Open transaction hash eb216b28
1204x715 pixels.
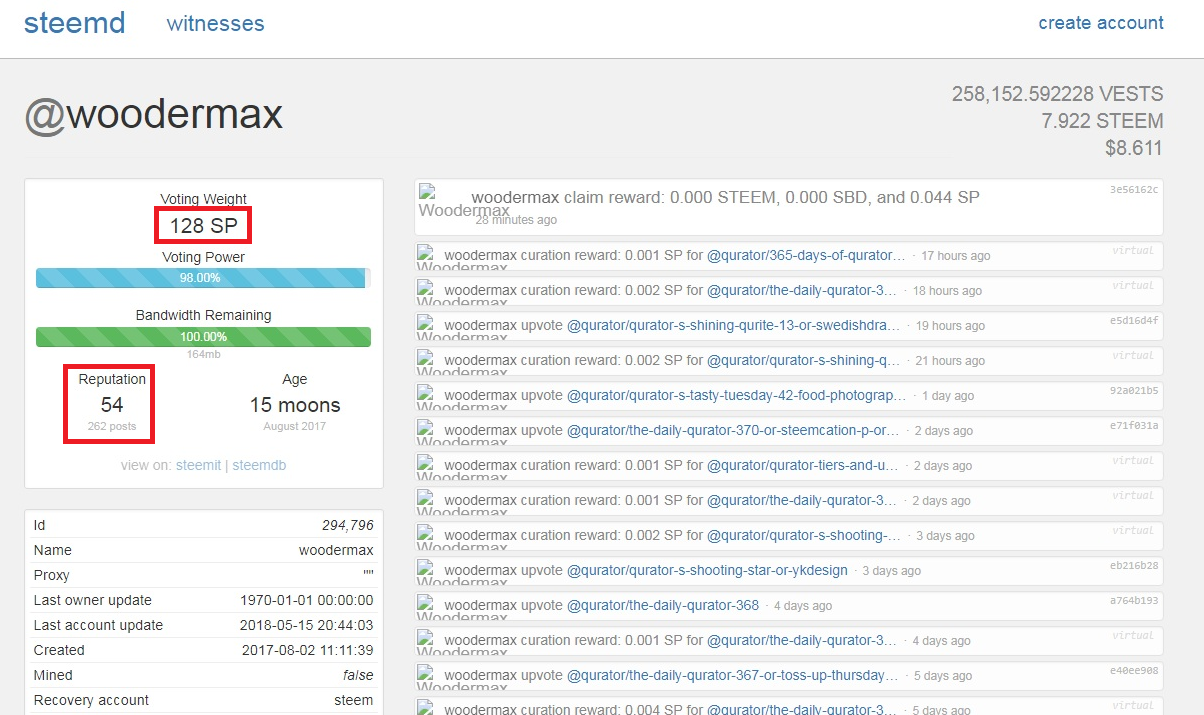tap(1134, 565)
